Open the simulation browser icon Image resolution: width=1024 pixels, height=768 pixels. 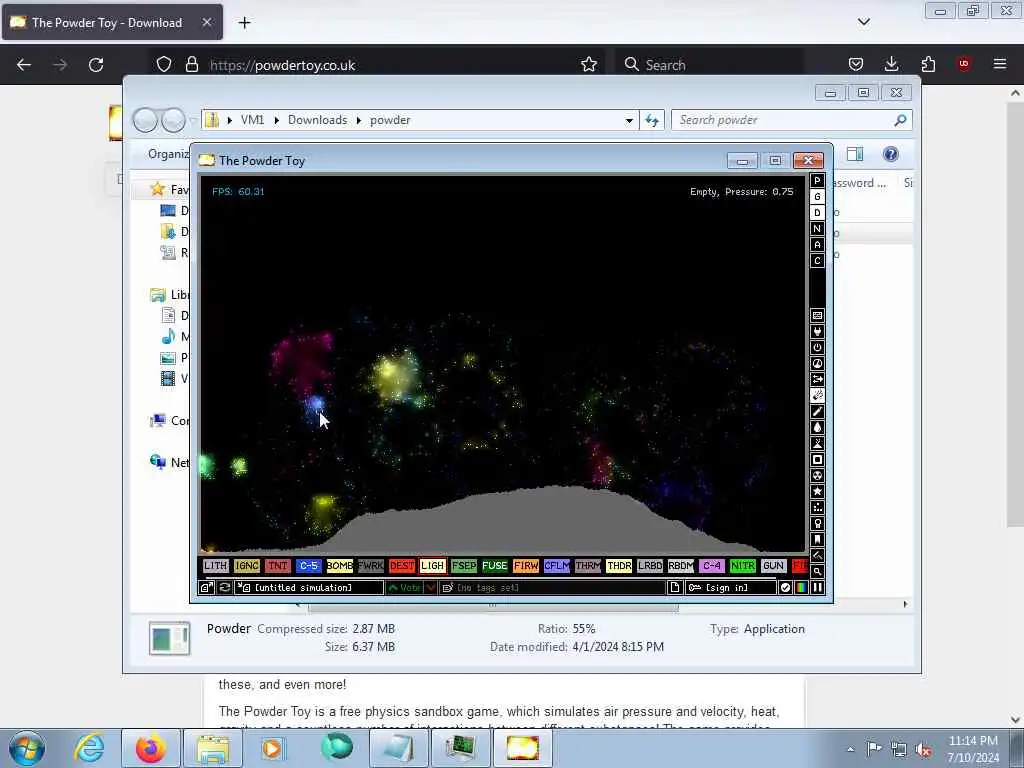click(x=206, y=588)
